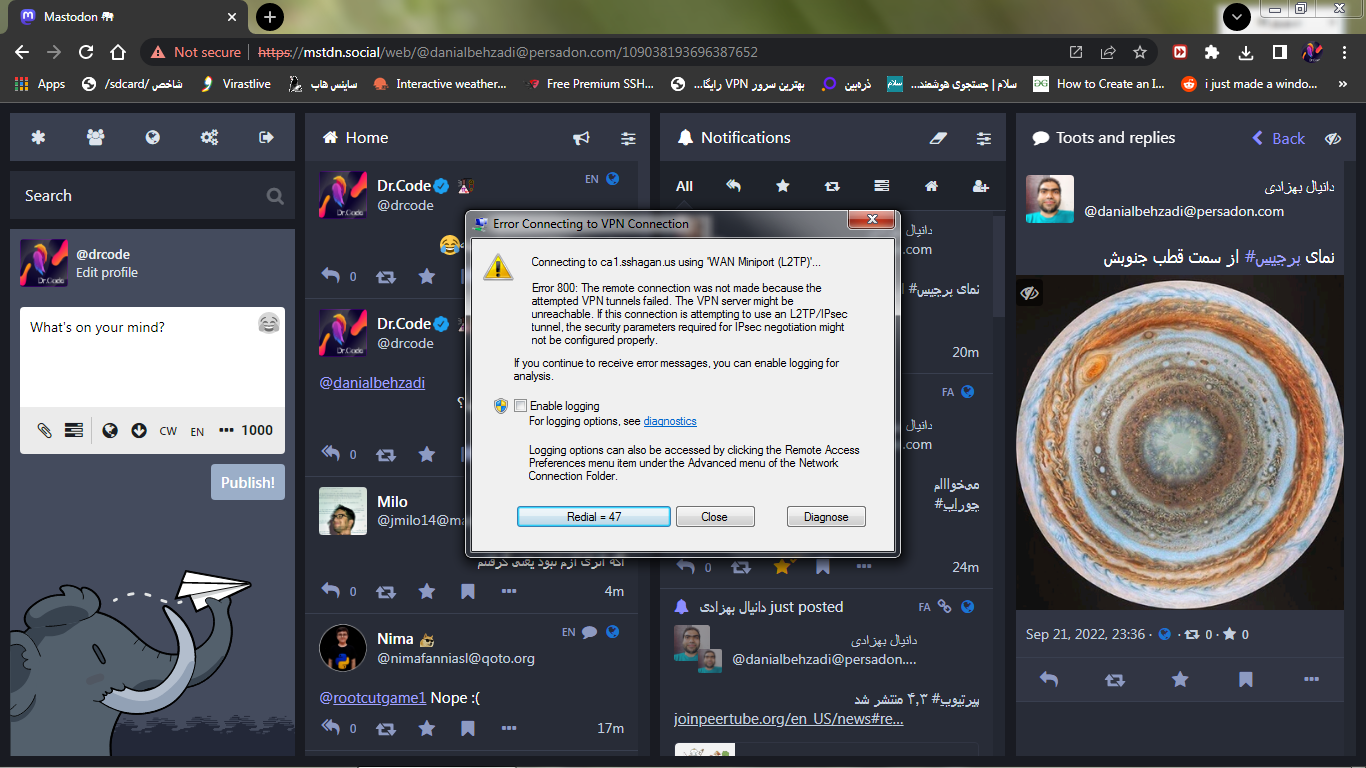
Task: Click the Mentions reply-arrow notifications filter tab
Action: (x=733, y=186)
